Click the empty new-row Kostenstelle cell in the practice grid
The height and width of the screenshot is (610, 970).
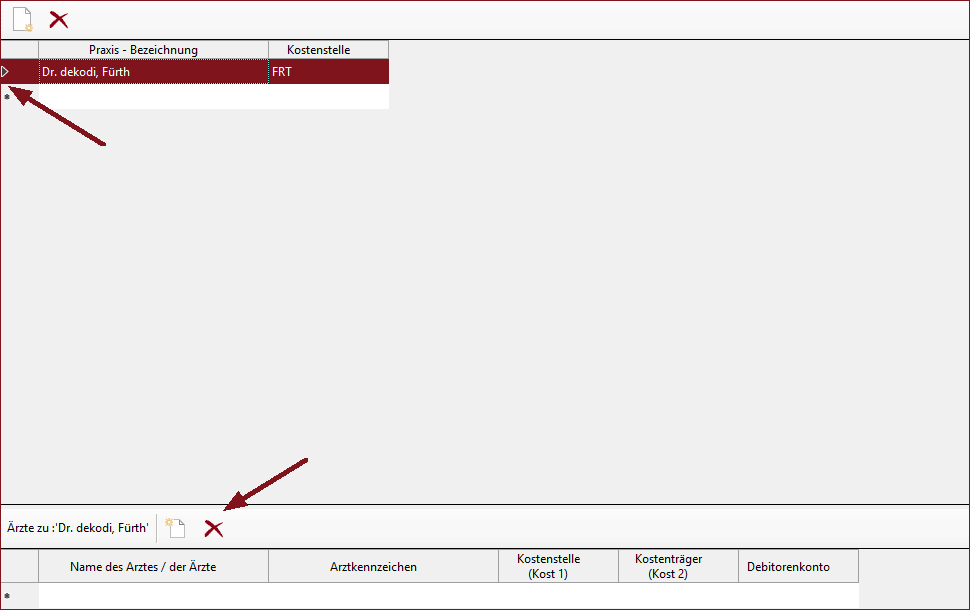point(328,97)
